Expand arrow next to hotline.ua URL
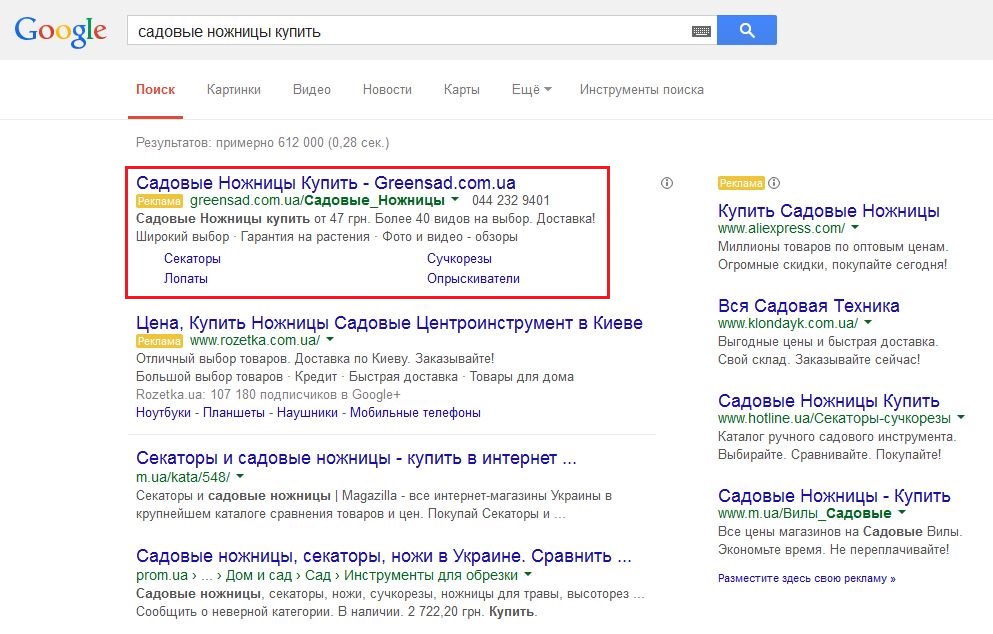The height and width of the screenshot is (634, 993). tap(961, 418)
